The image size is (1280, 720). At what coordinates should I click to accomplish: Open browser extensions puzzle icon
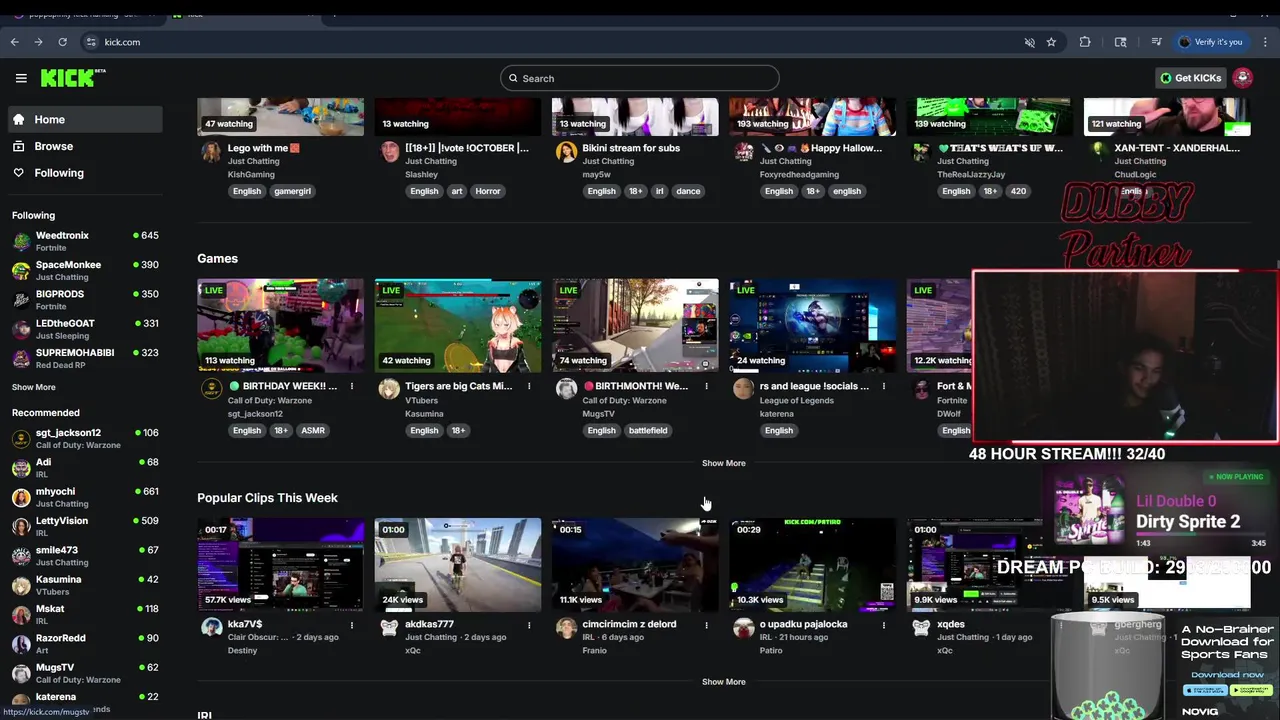(1085, 42)
